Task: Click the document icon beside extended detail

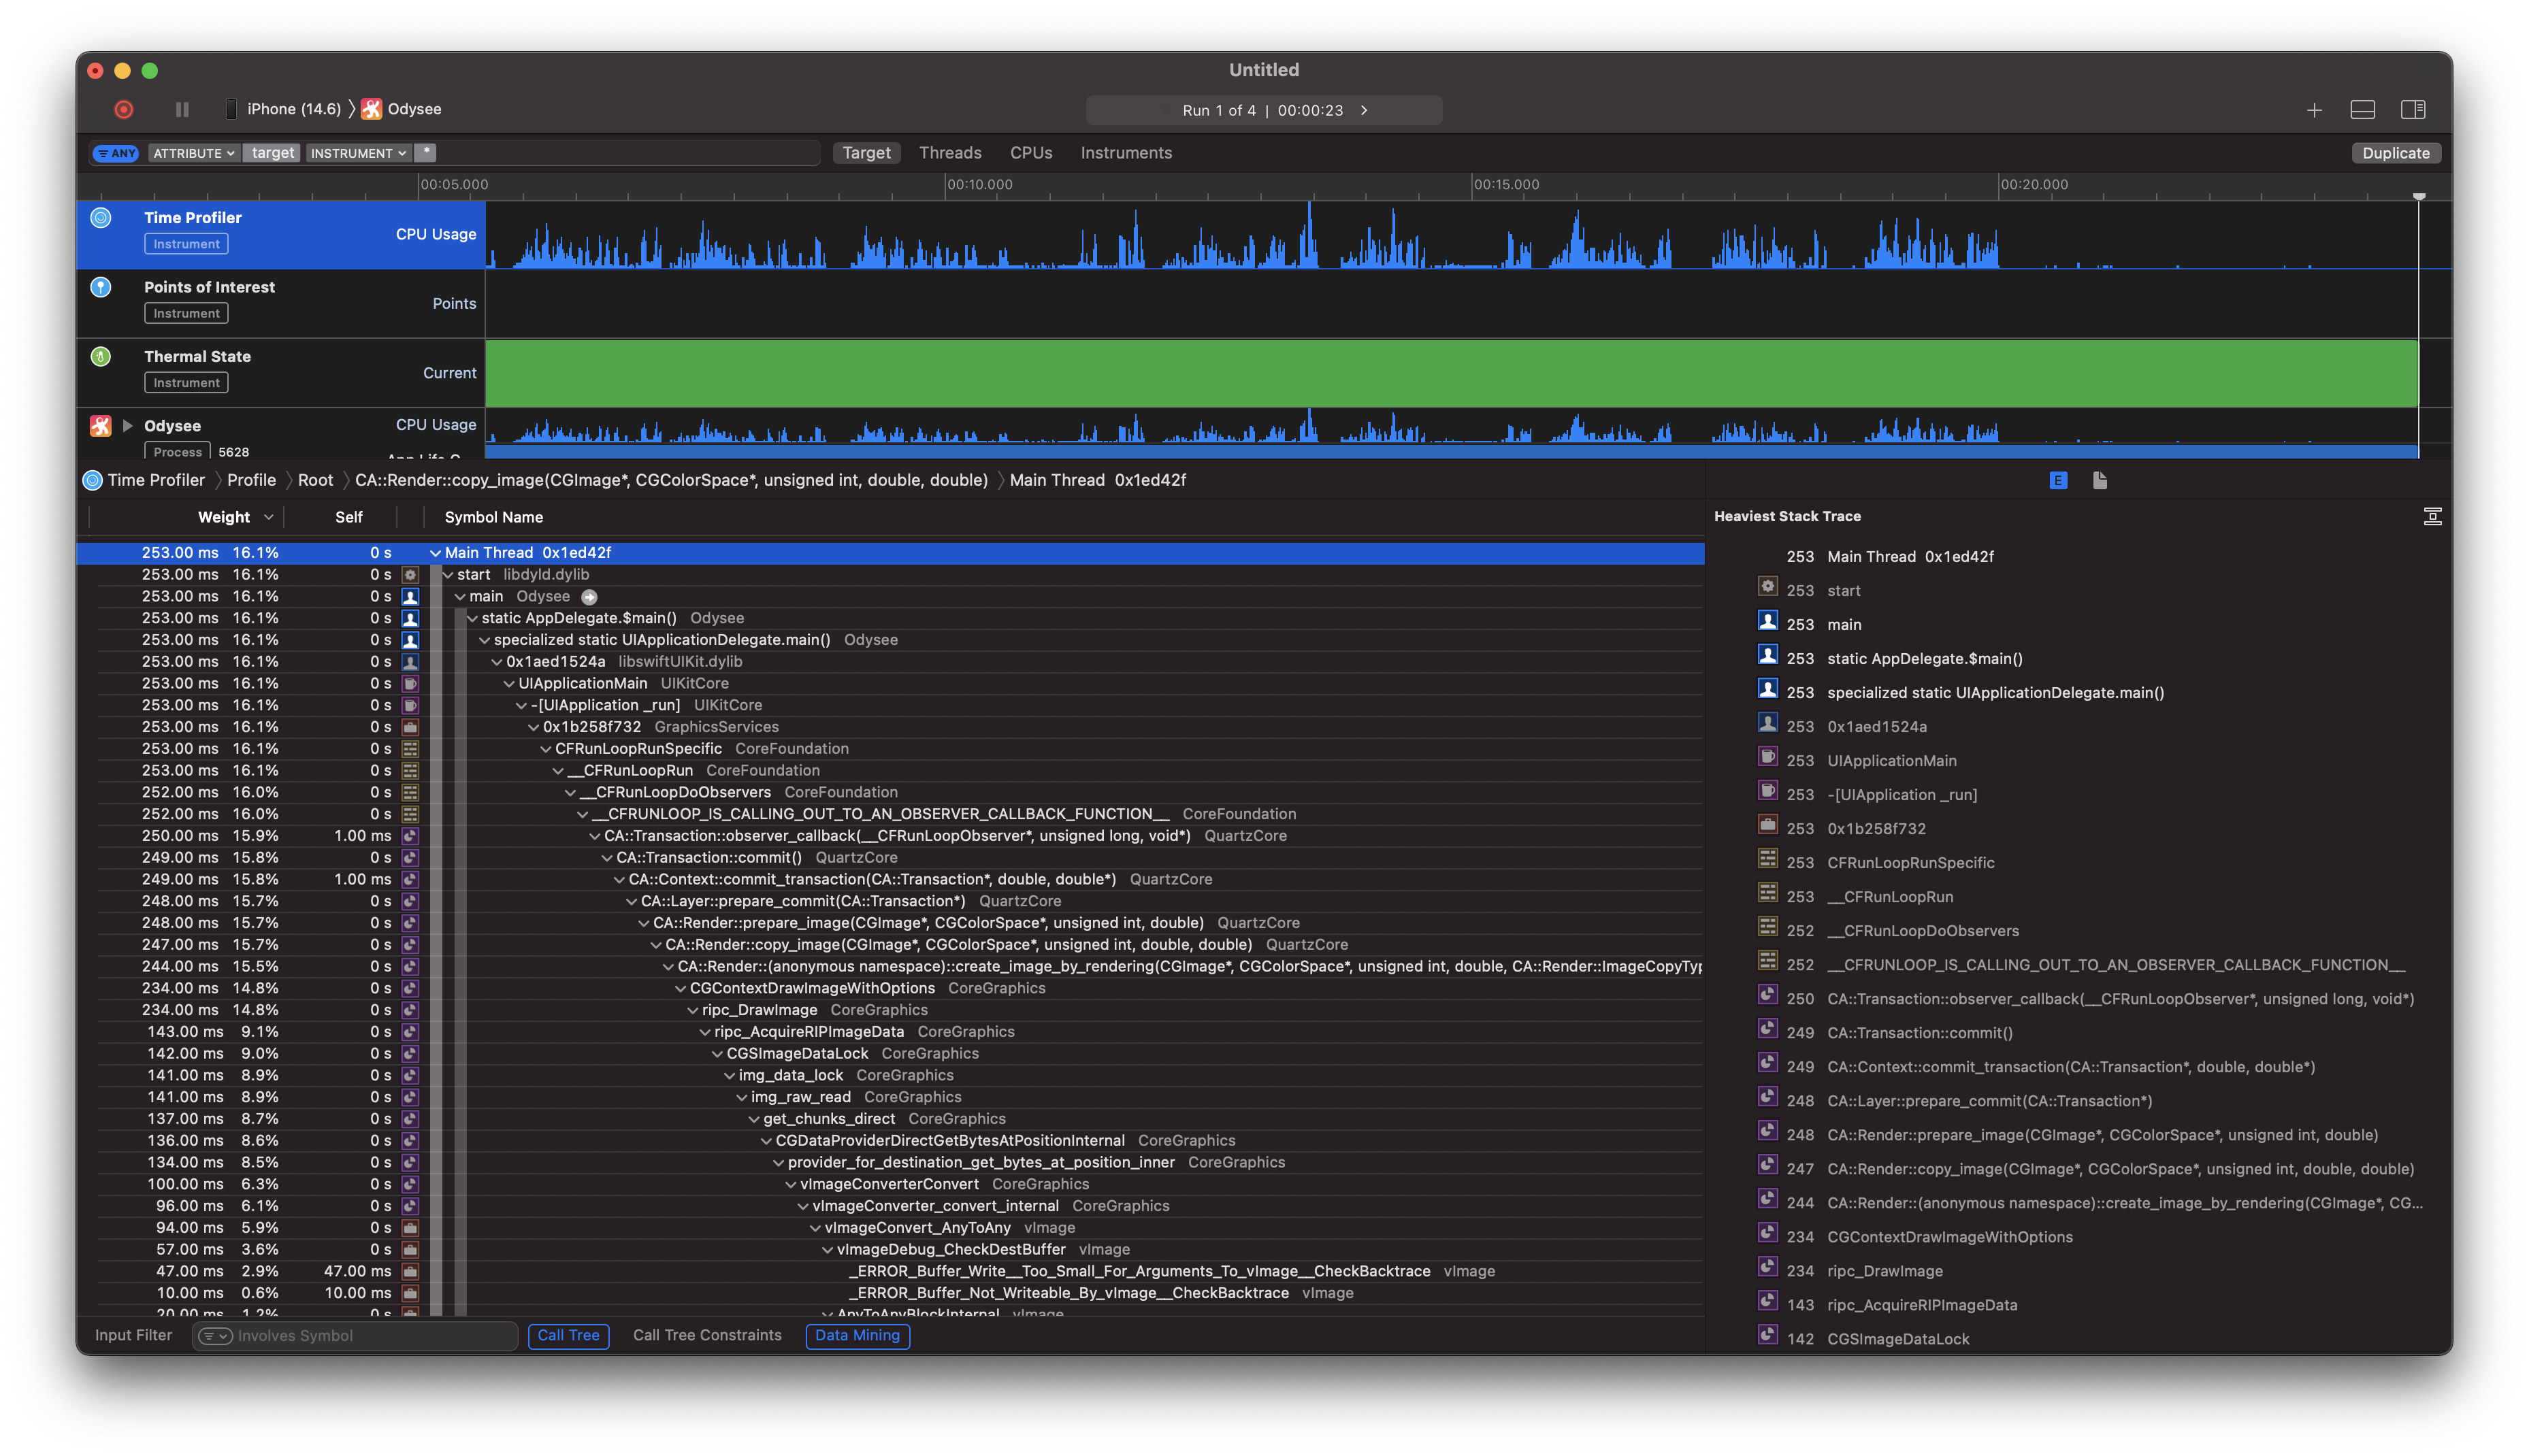Action: coord(2100,481)
